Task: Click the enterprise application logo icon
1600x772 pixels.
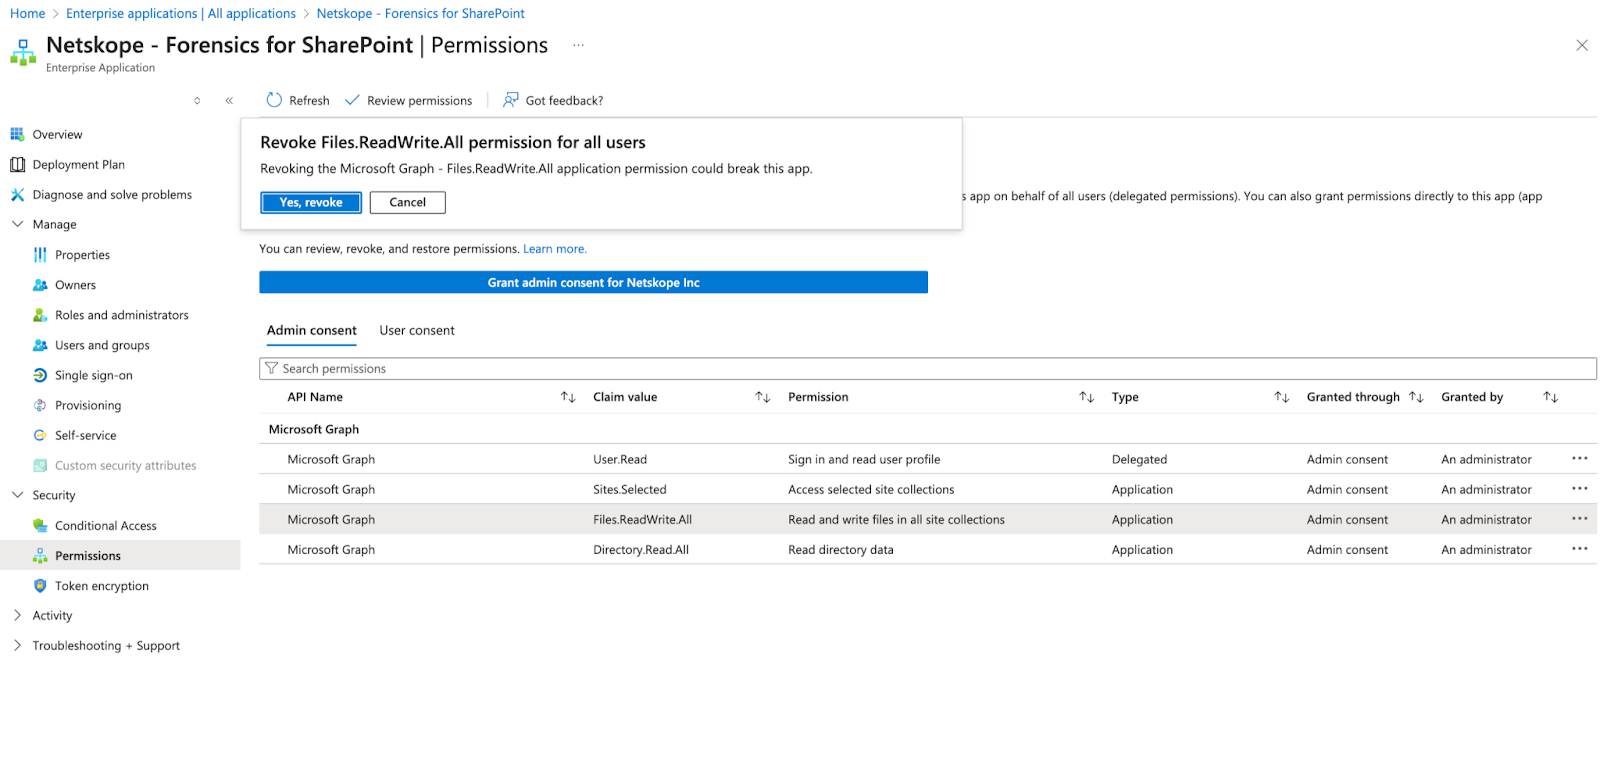Action: (23, 52)
